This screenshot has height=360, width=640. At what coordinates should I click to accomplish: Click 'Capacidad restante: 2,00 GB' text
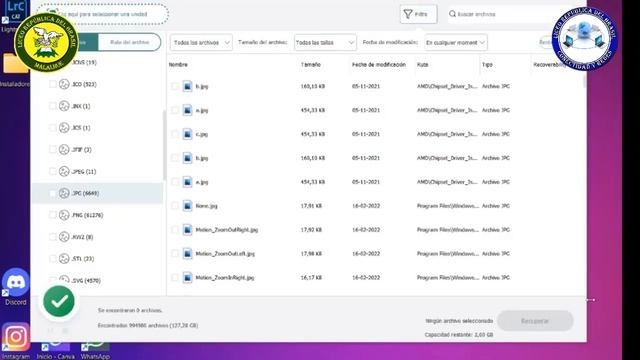(459, 335)
